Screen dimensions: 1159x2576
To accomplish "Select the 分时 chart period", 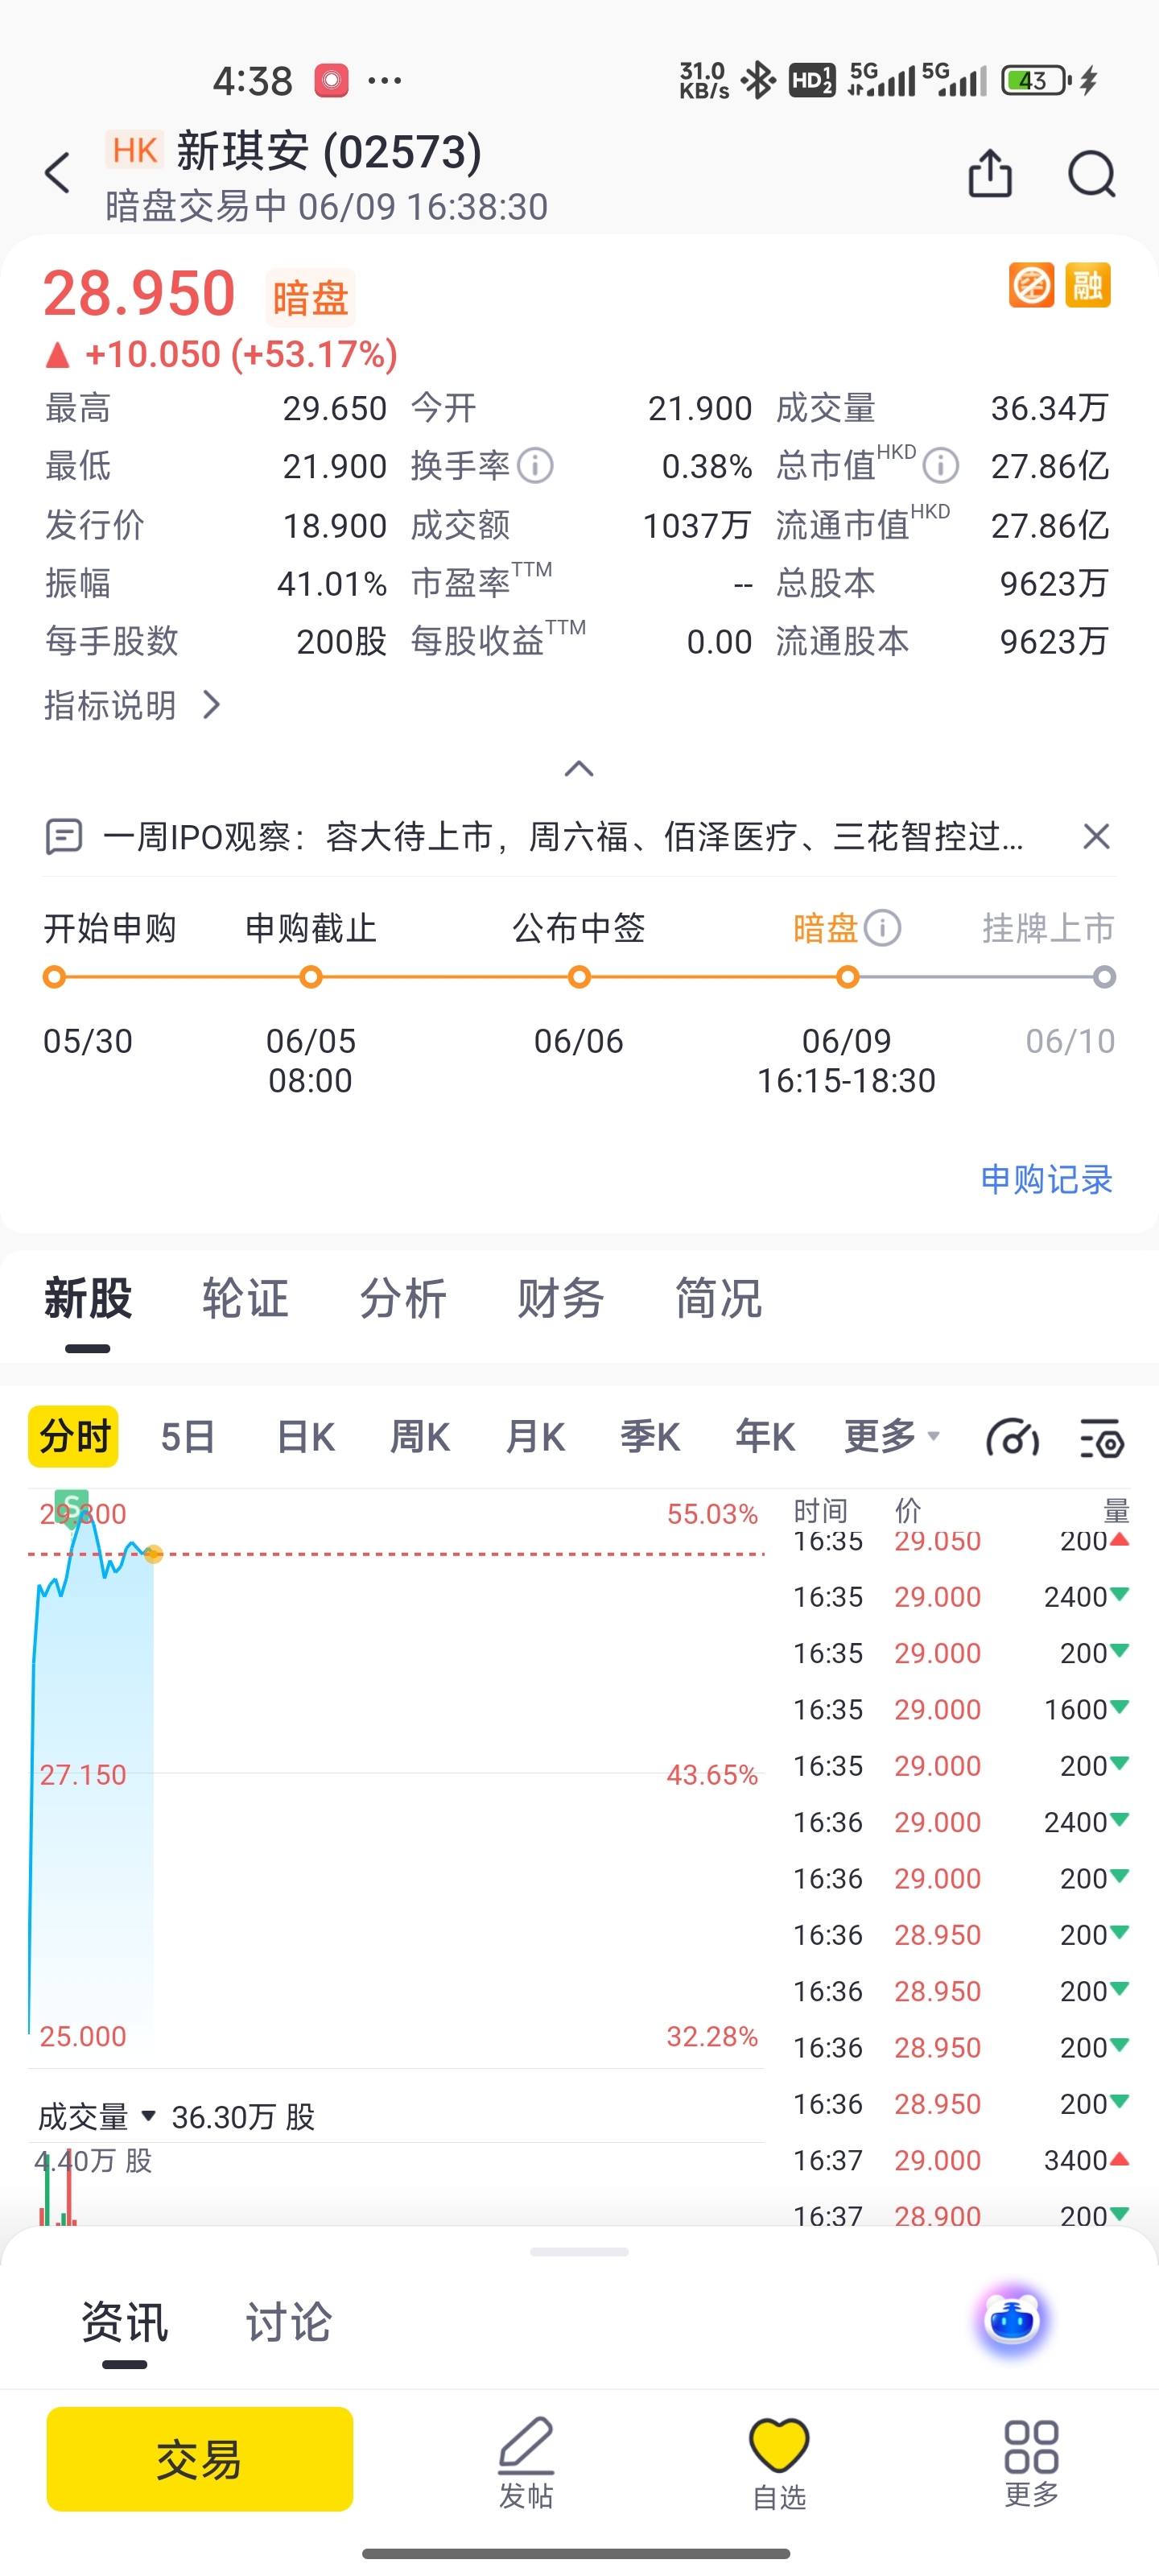I will (x=74, y=1437).
